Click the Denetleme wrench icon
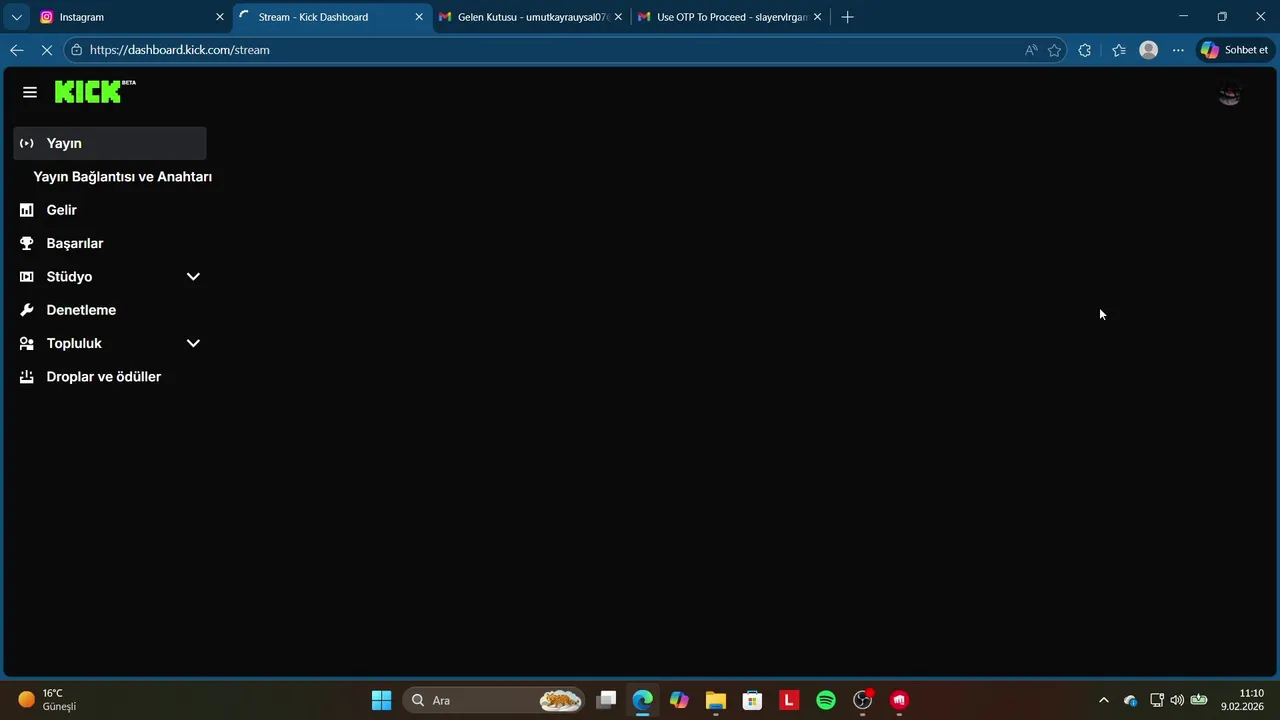 pyautogui.click(x=27, y=310)
